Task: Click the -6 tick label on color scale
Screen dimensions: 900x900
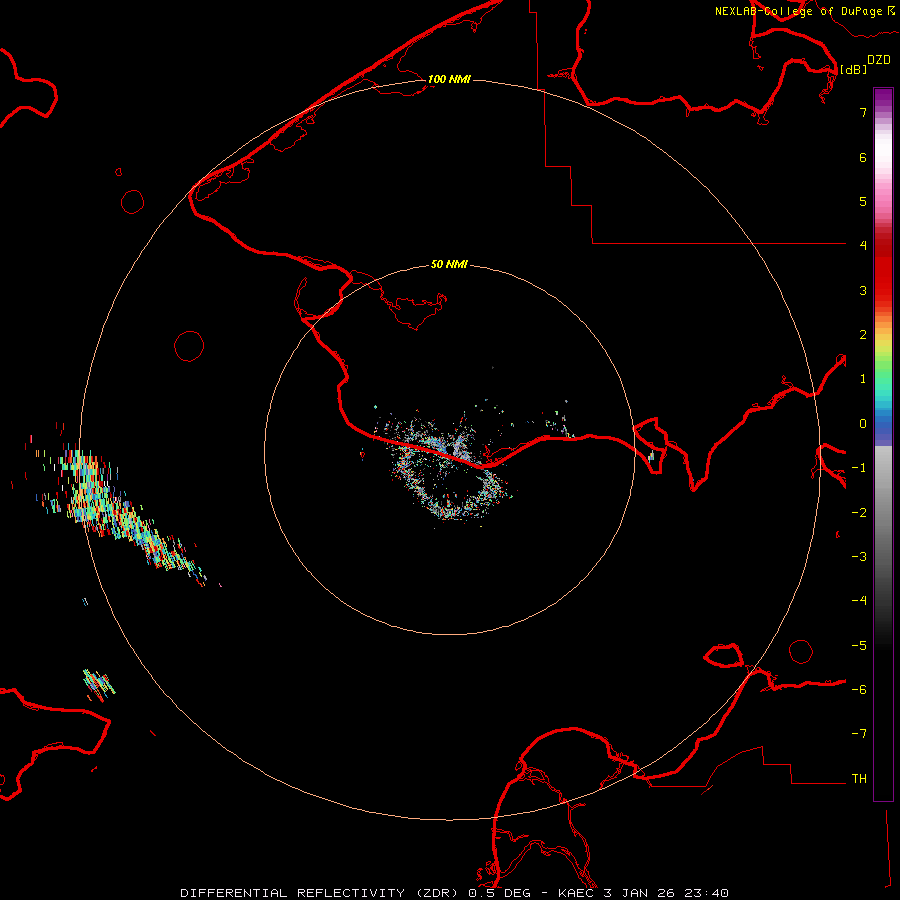Action: click(x=859, y=690)
